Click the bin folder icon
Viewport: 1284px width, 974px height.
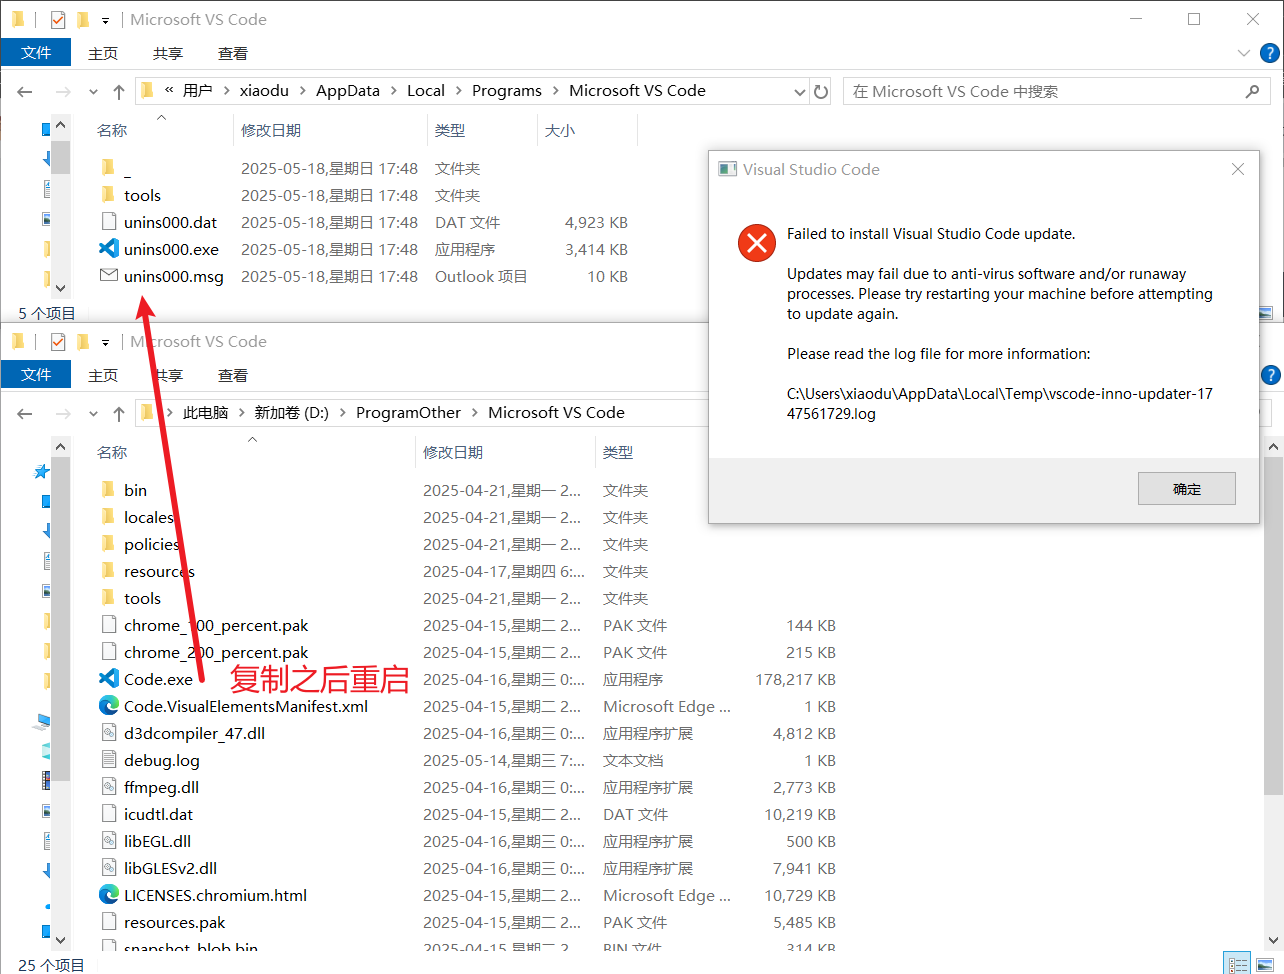tap(109, 490)
